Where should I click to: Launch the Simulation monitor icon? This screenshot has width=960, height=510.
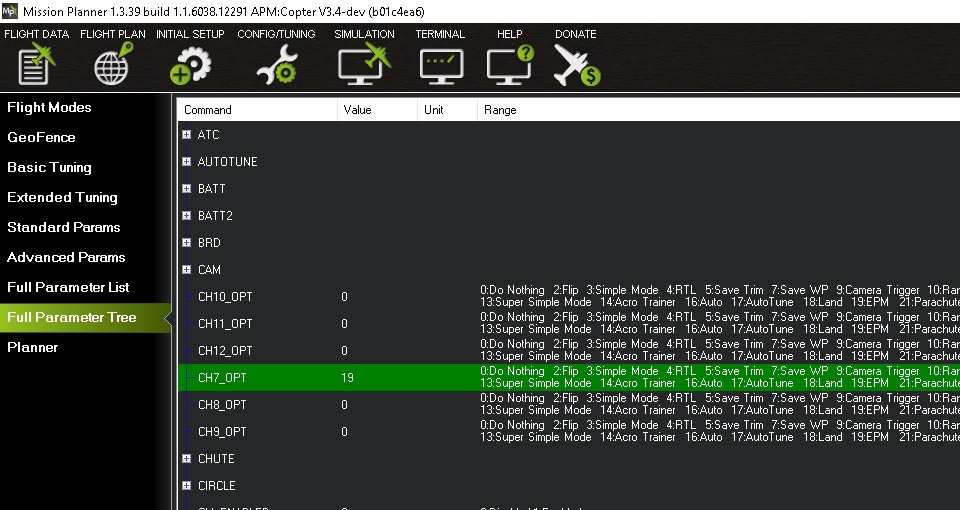click(x=364, y=65)
